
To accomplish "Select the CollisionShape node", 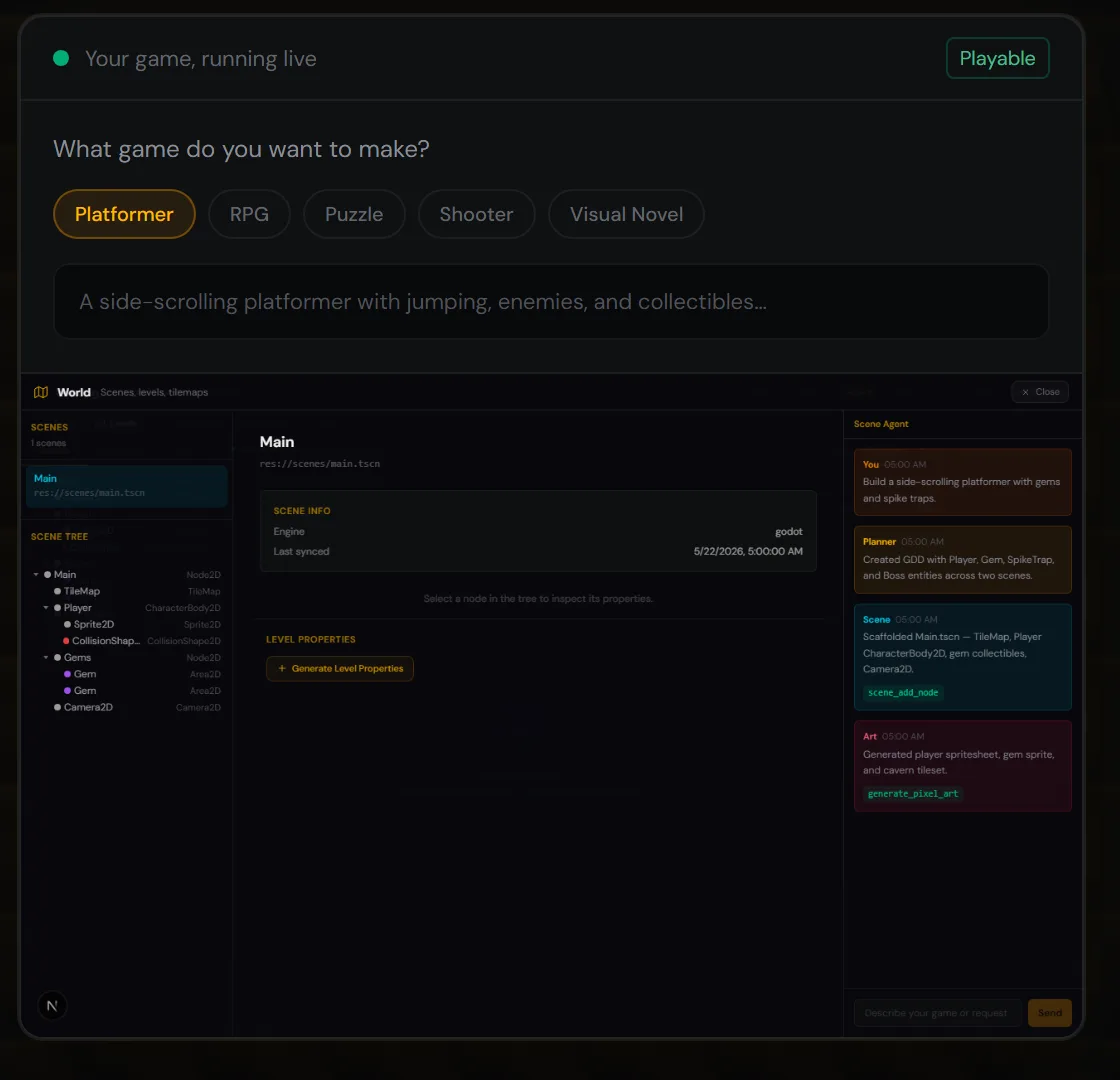I will pos(126,641).
